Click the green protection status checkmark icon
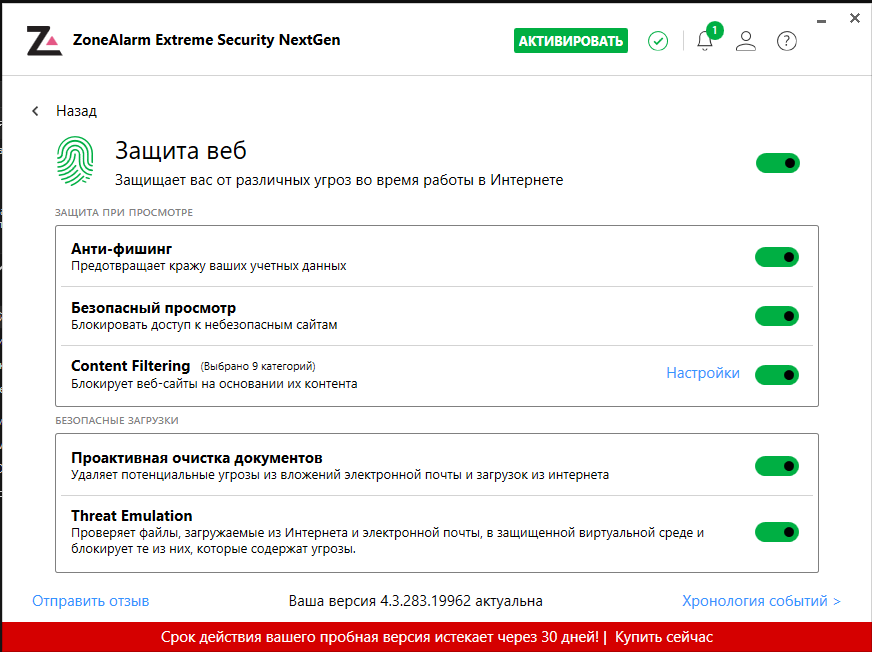This screenshot has width=872, height=652. (x=658, y=41)
